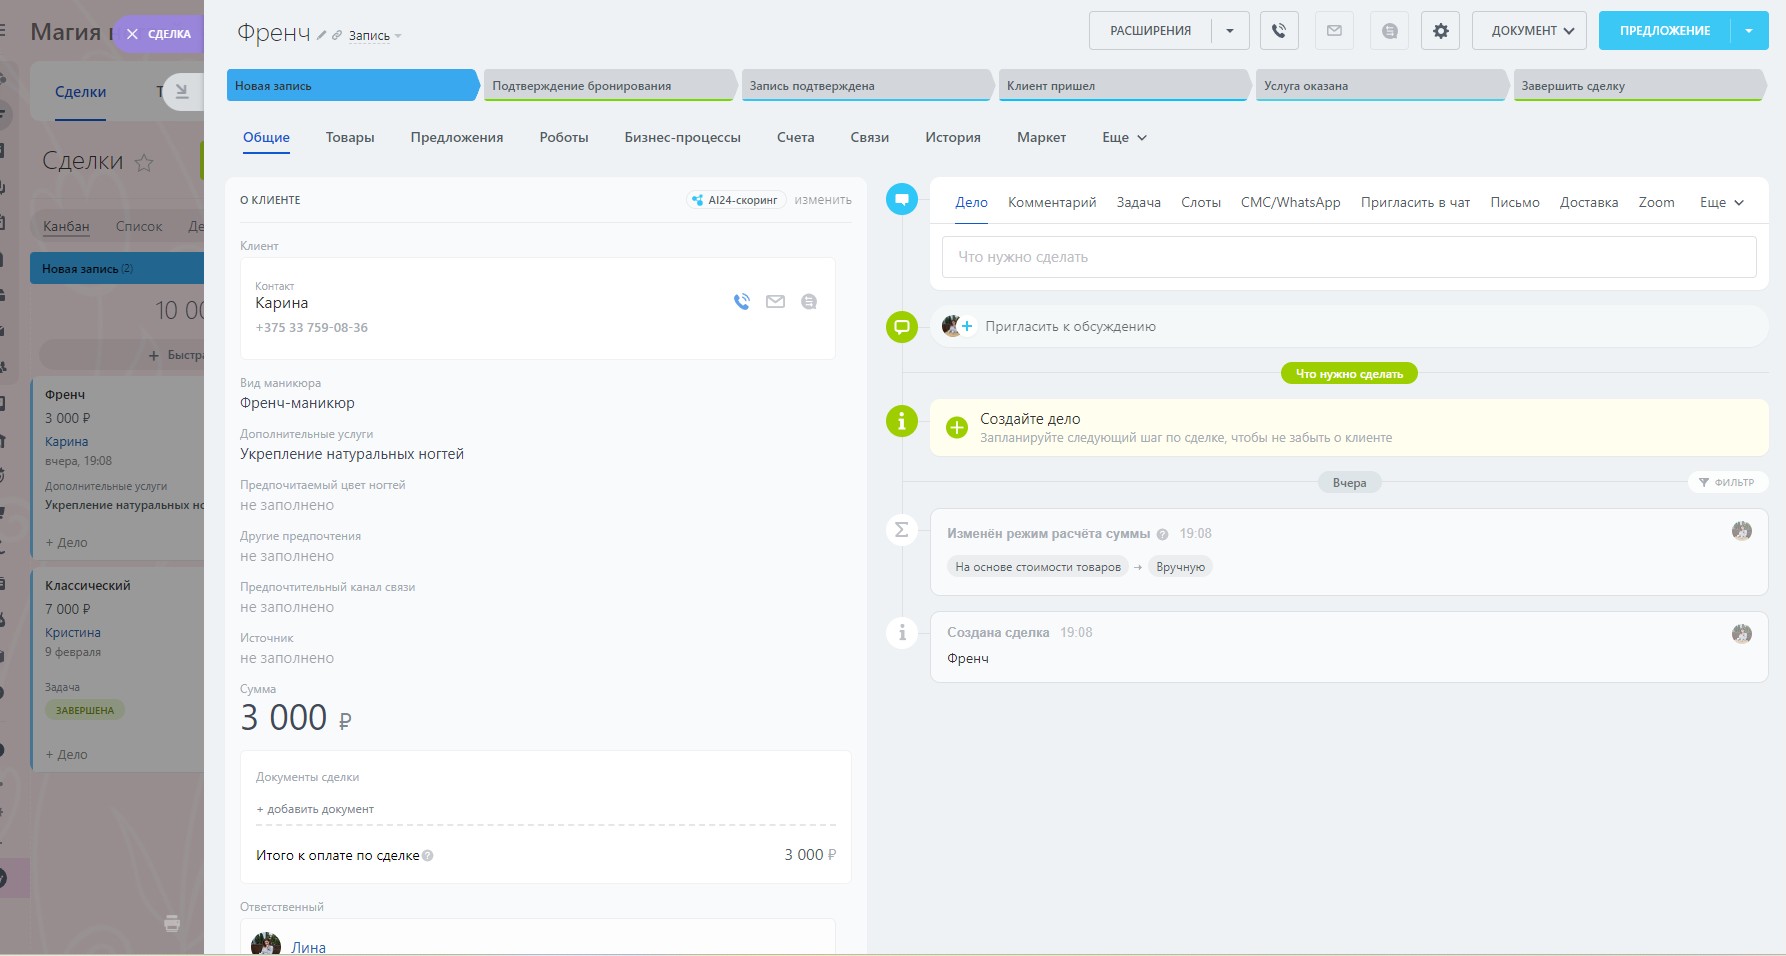Screen dimensions: 1786x956
Task: Switch to the Товары tab
Action: [350, 138]
